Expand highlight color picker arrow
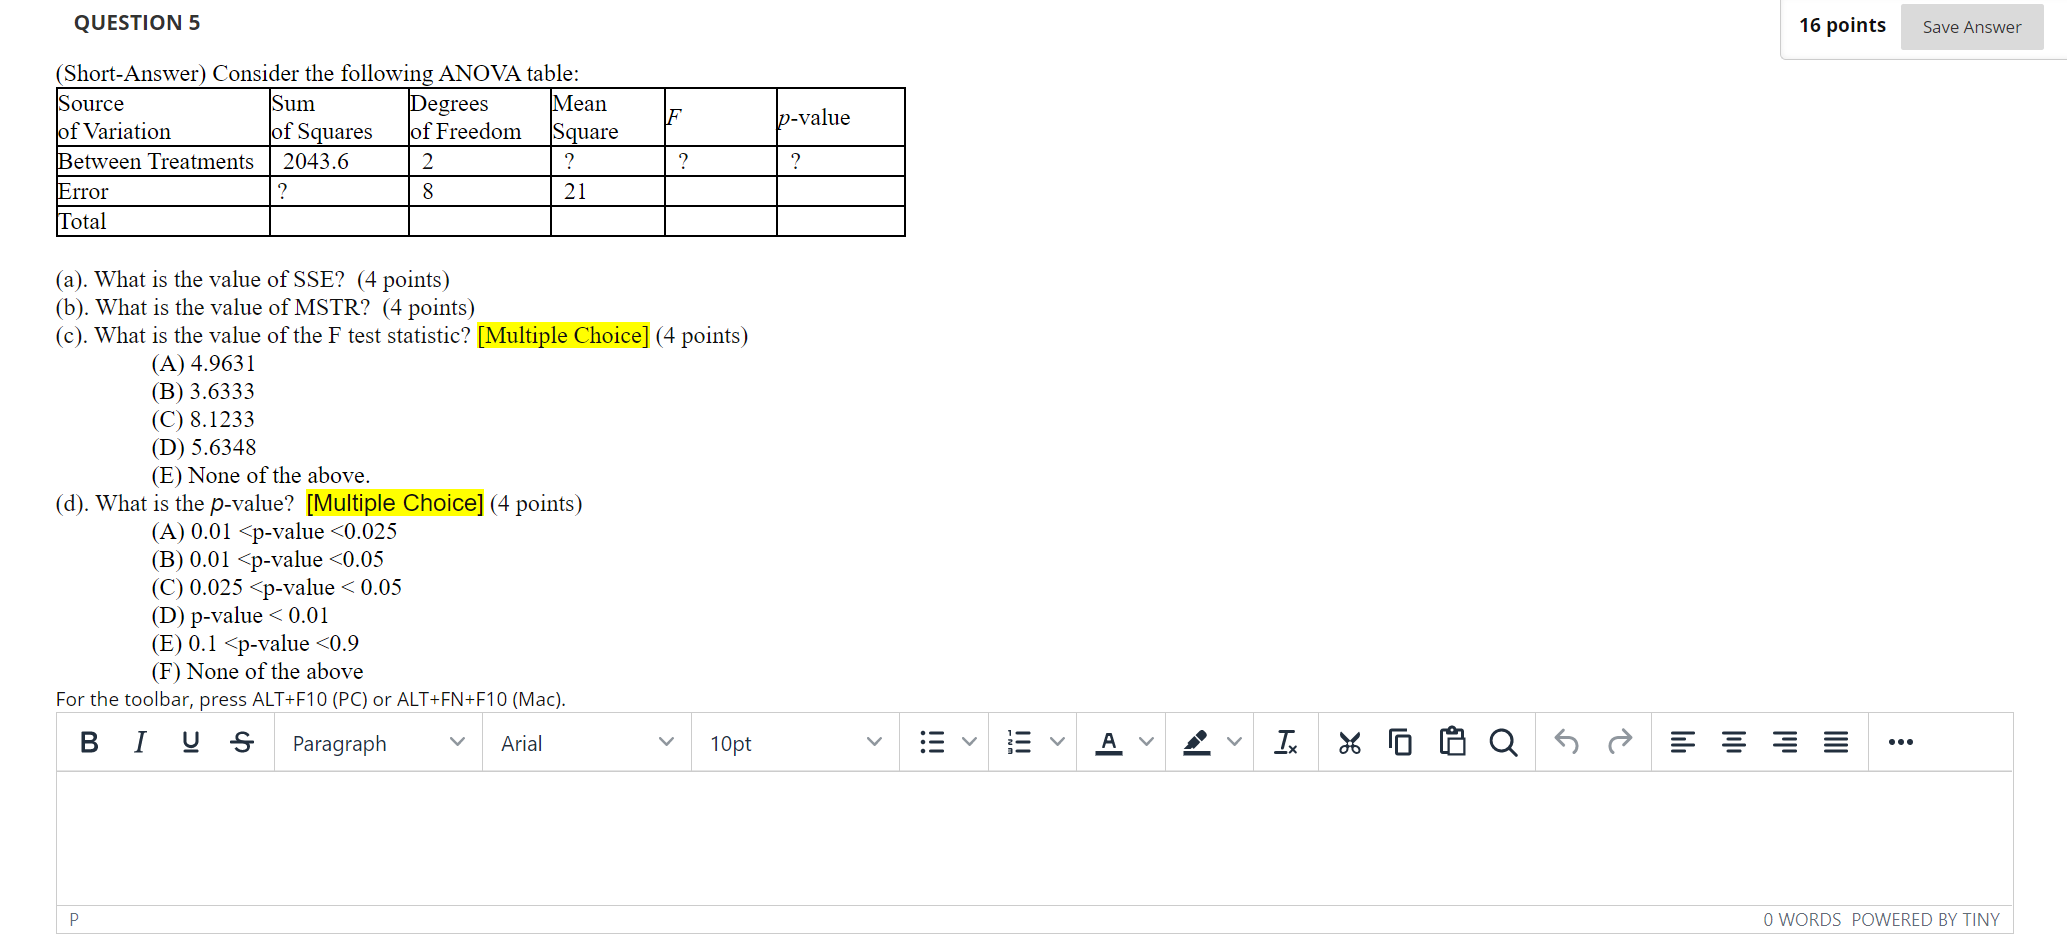The height and width of the screenshot is (938, 2067). [1235, 742]
